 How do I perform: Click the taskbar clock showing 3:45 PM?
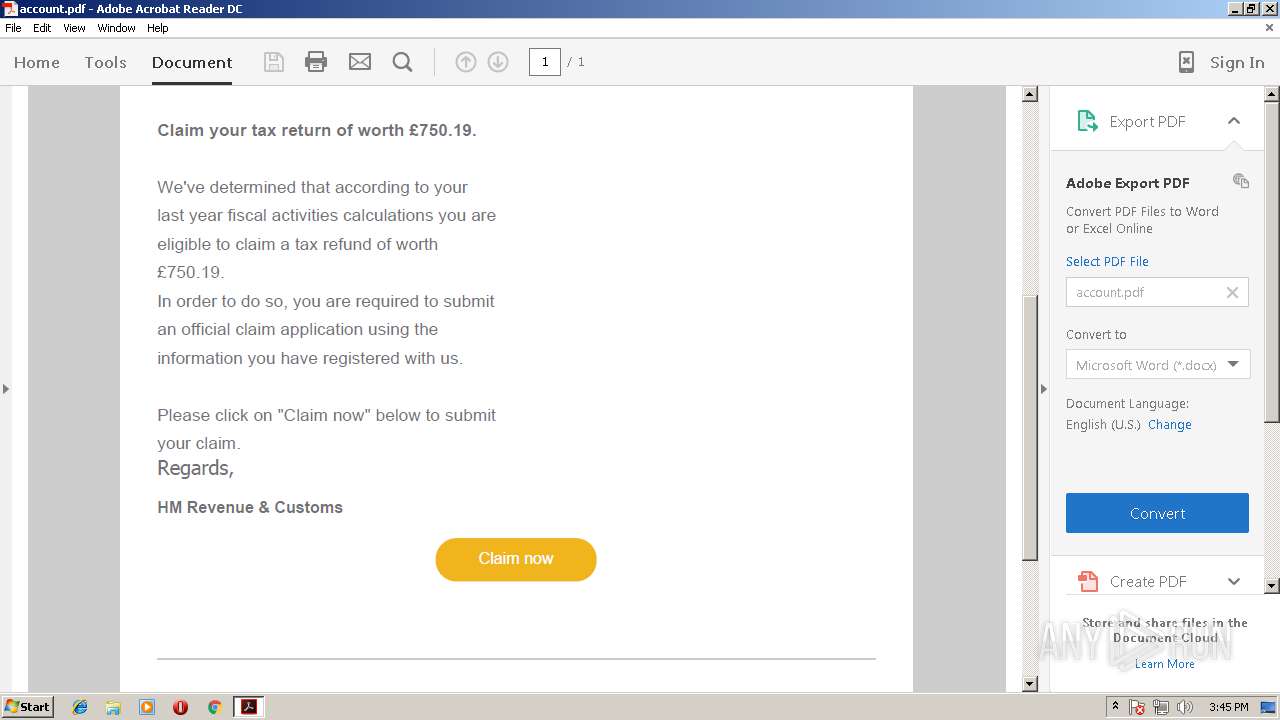pos(1228,707)
